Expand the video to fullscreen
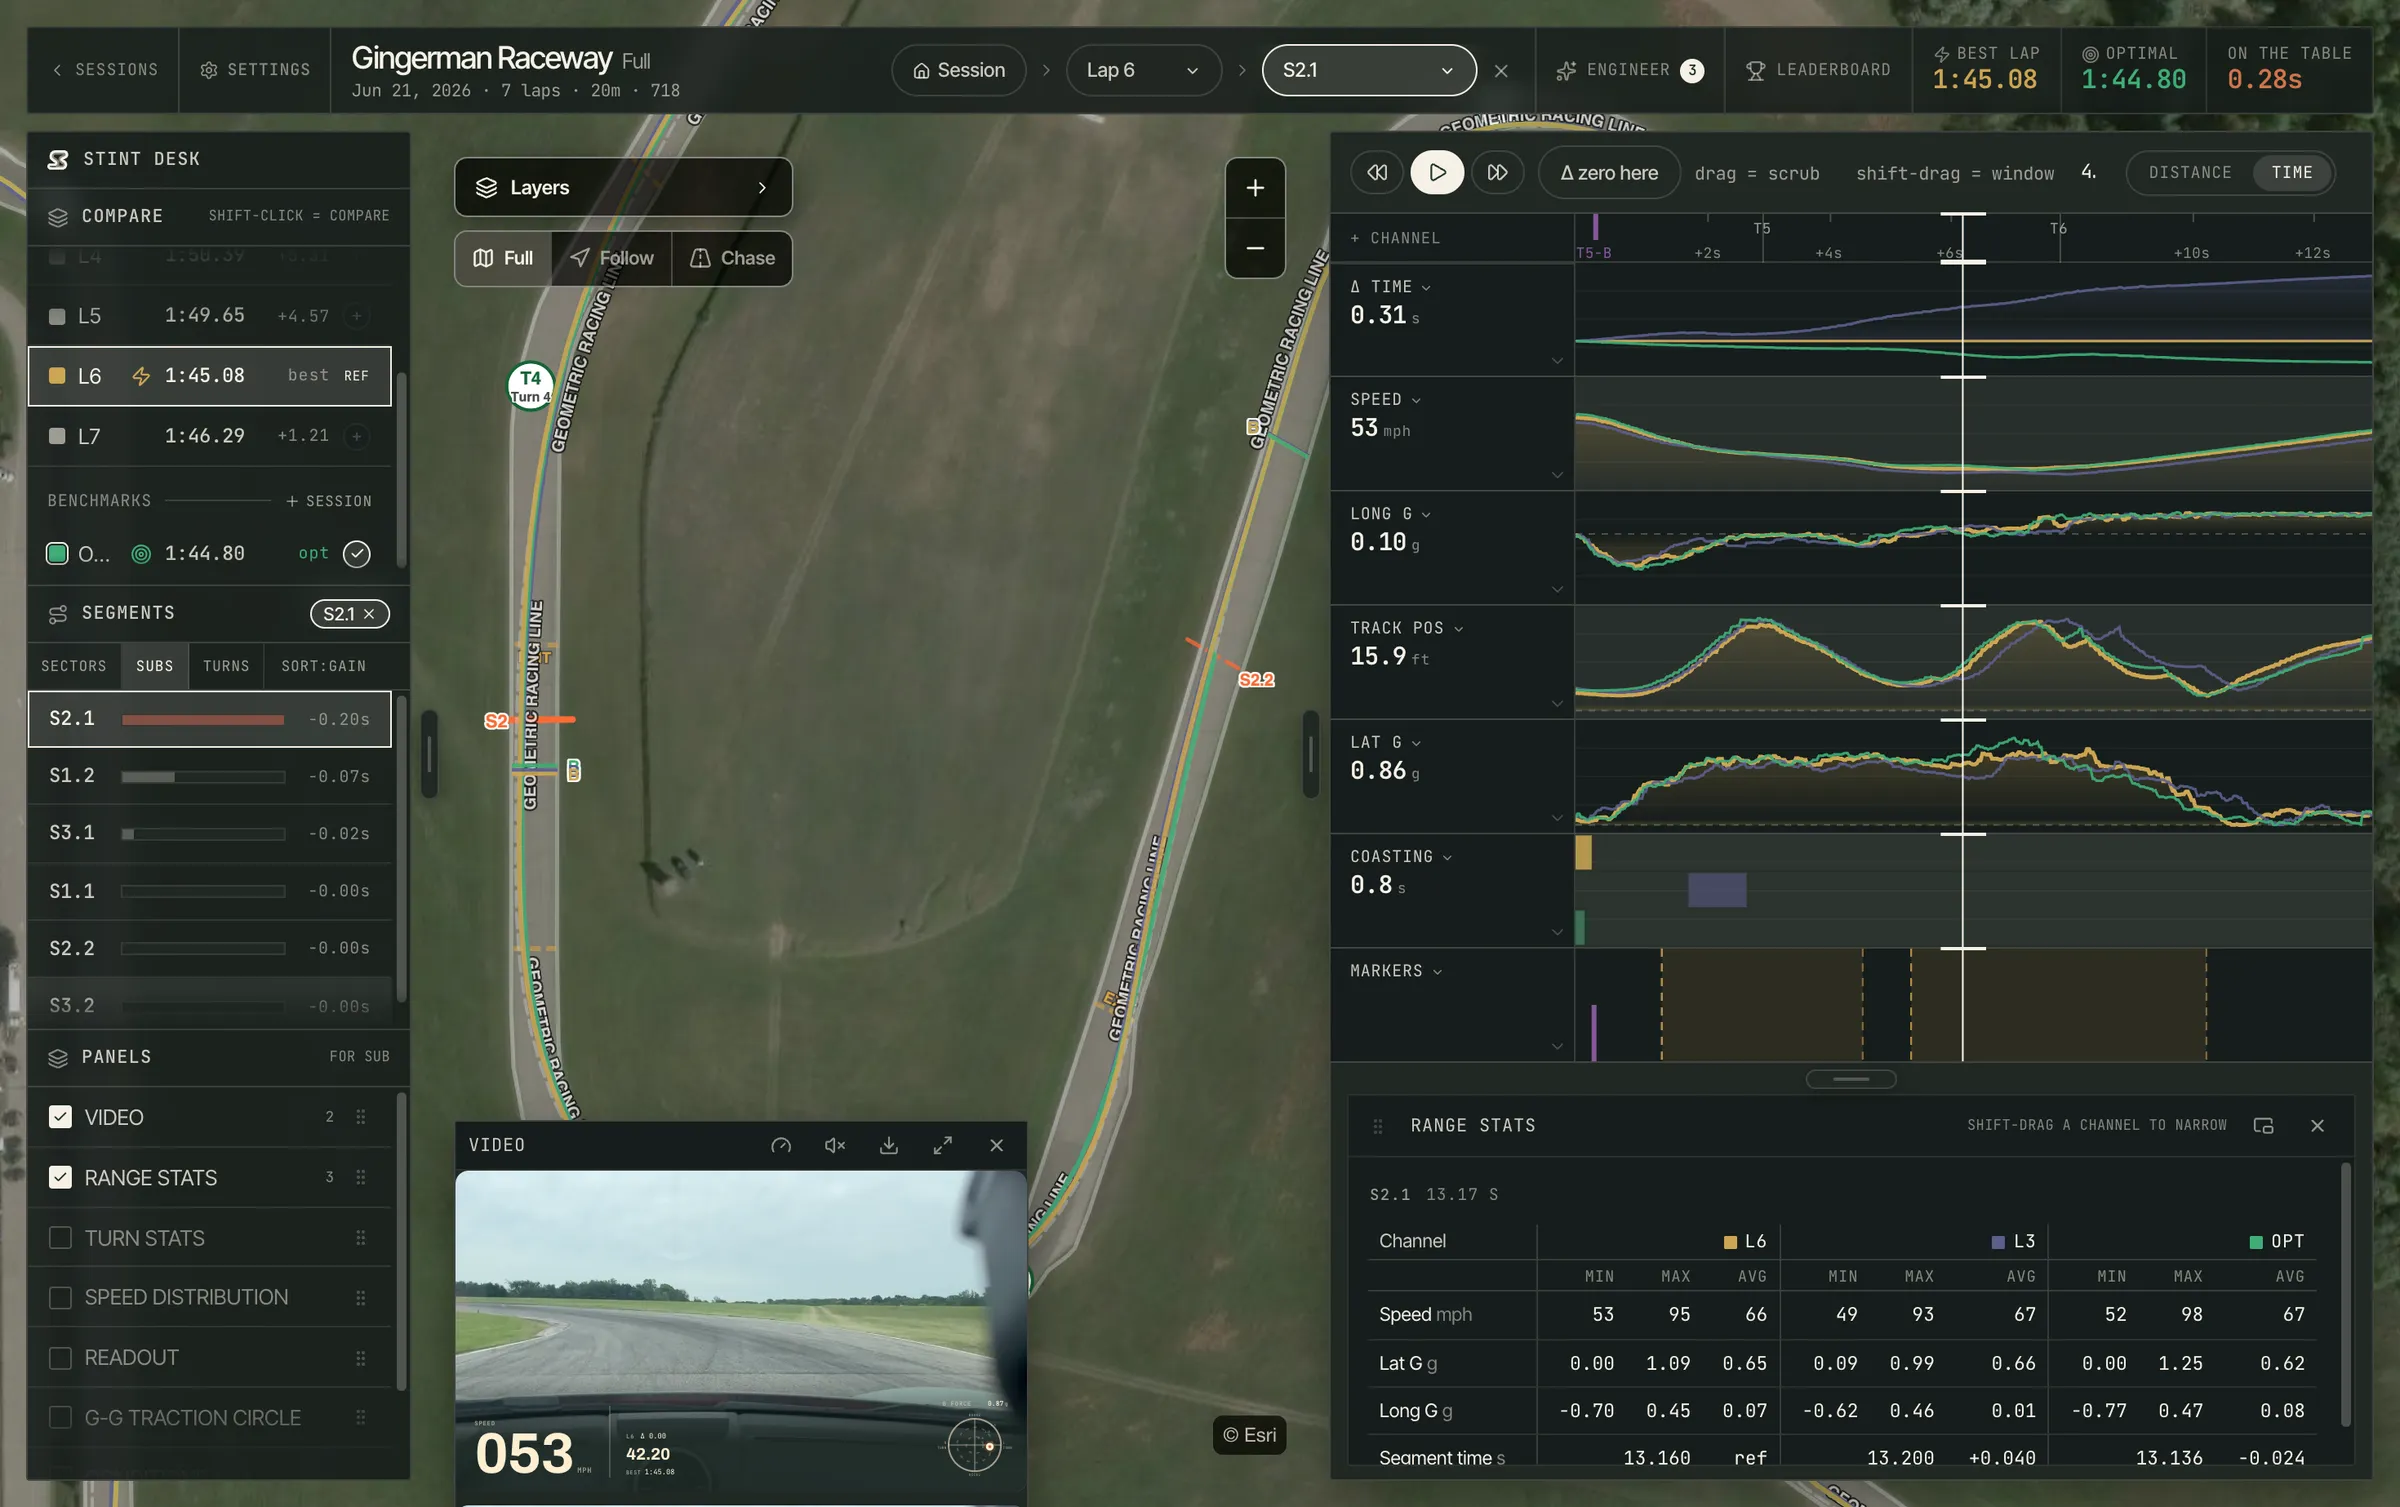Image resolution: width=2400 pixels, height=1507 pixels. tap(942, 1146)
